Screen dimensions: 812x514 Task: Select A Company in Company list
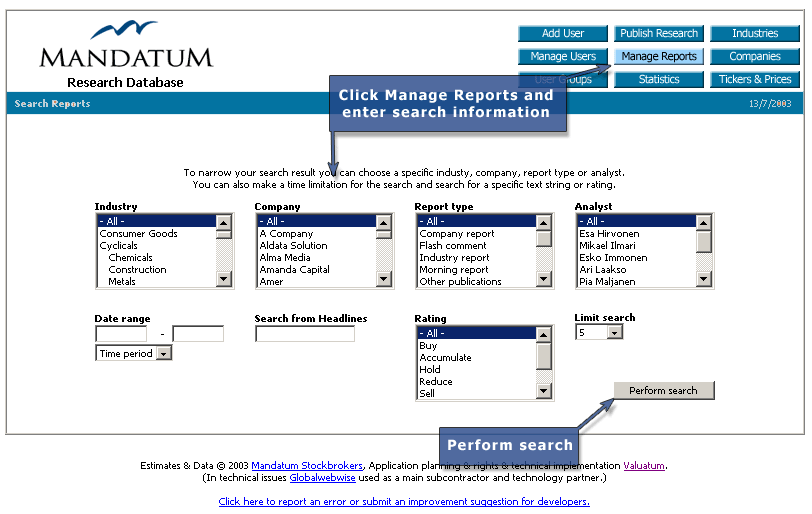[317, 233]
